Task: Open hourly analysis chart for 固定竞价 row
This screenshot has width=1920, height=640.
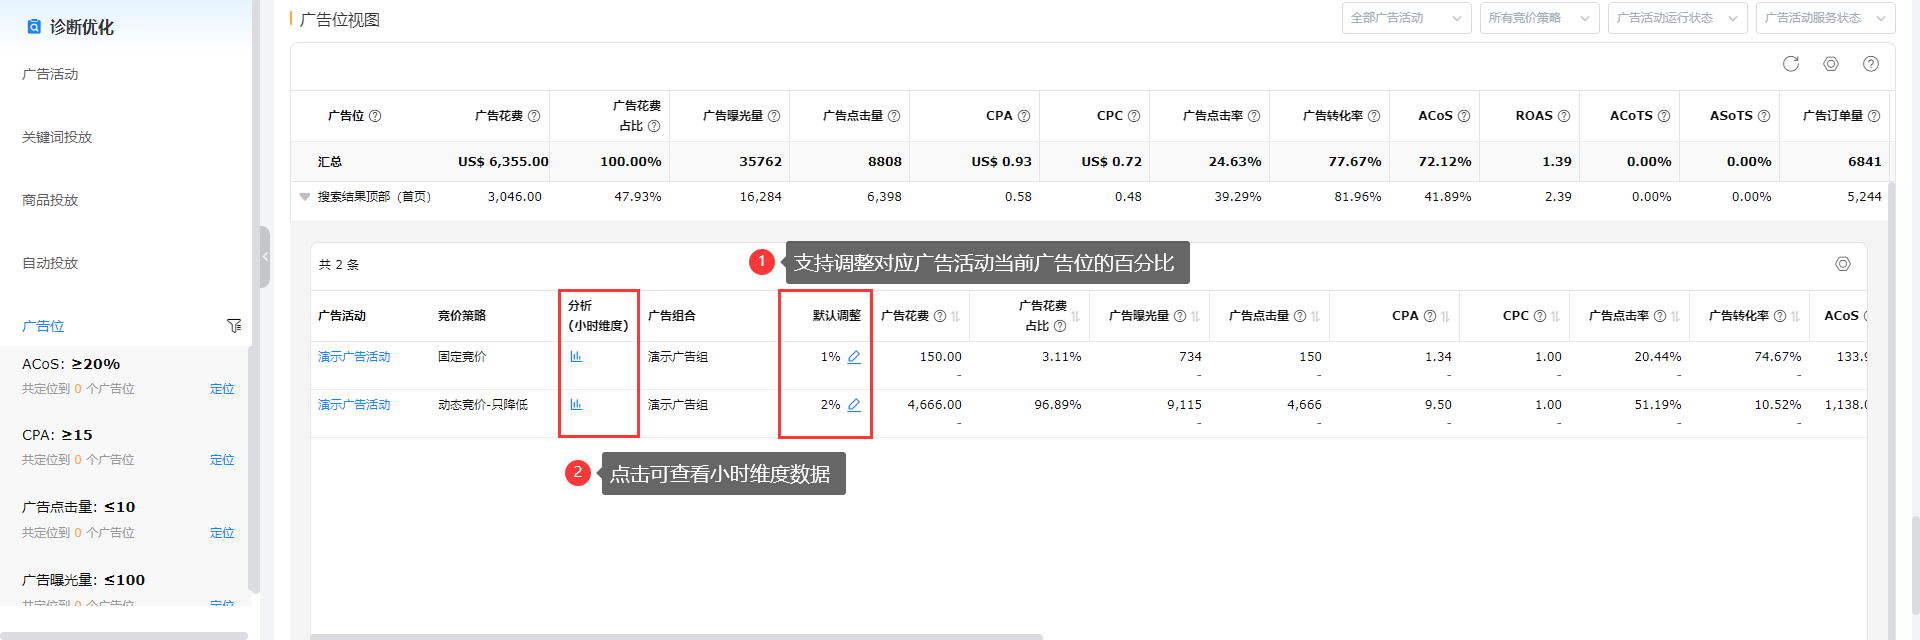Action: coord(576,356)
